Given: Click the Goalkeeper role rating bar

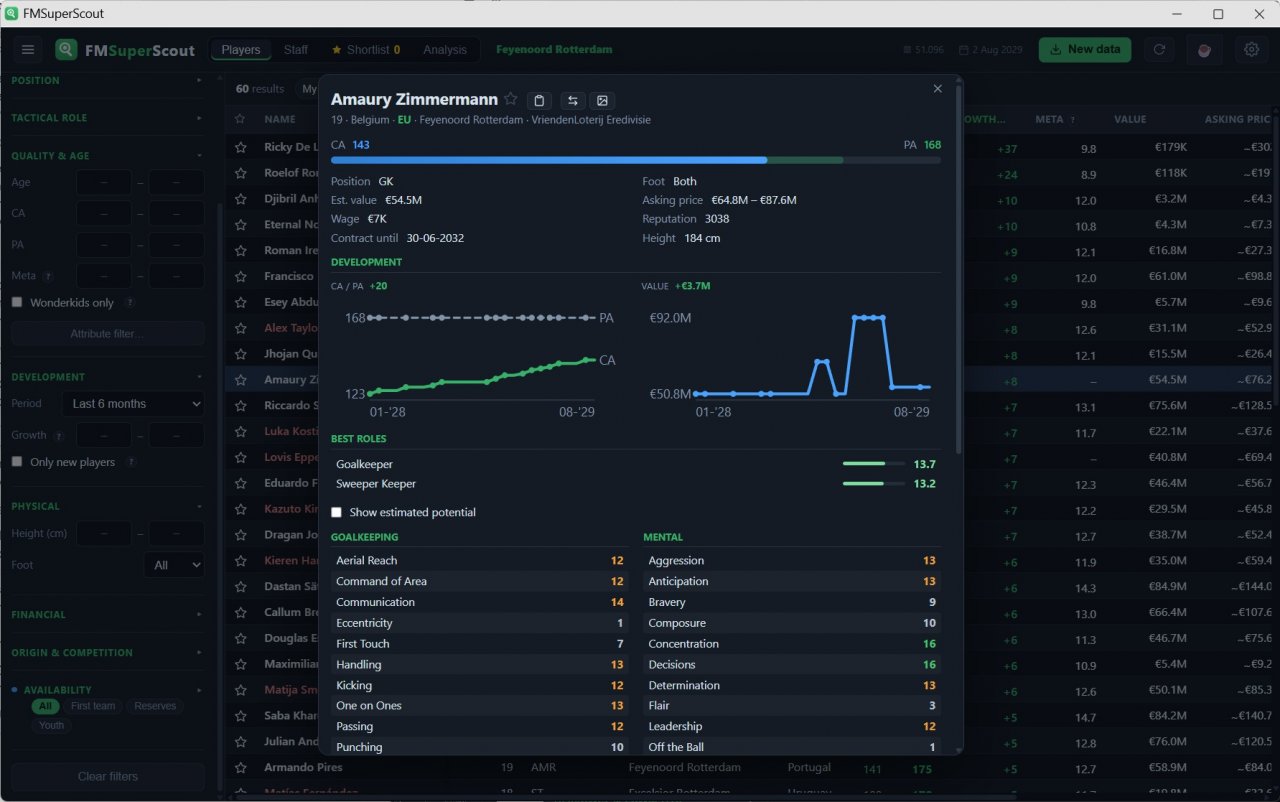Looking at the screenshot, I should pos(872,464).
